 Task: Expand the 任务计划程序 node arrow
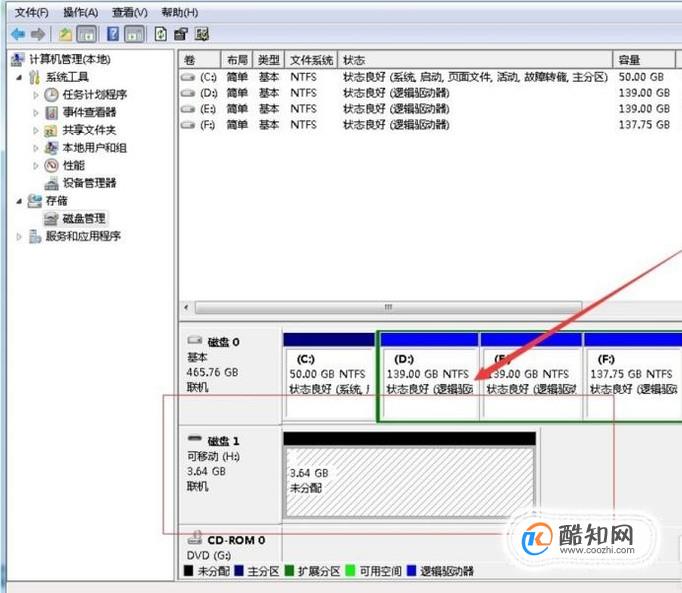[36, 95]
